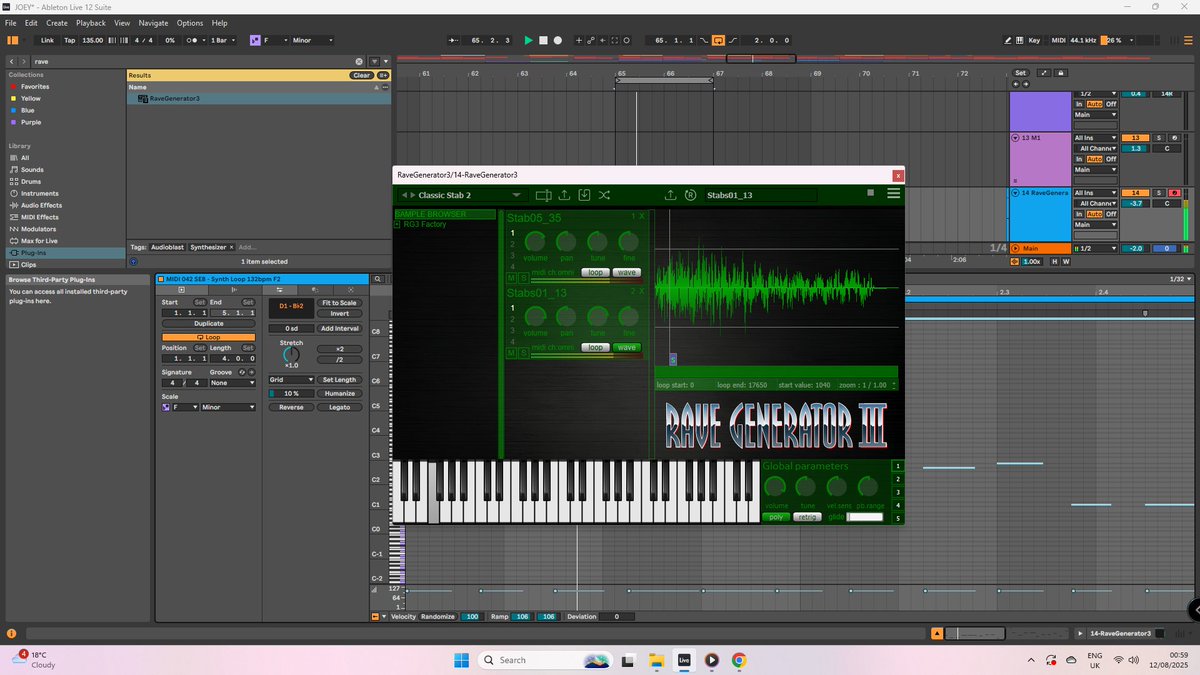Go back with browser history left arrow
The height and width of the screenshot is (675, 1200).
click(x=11, y=61)
